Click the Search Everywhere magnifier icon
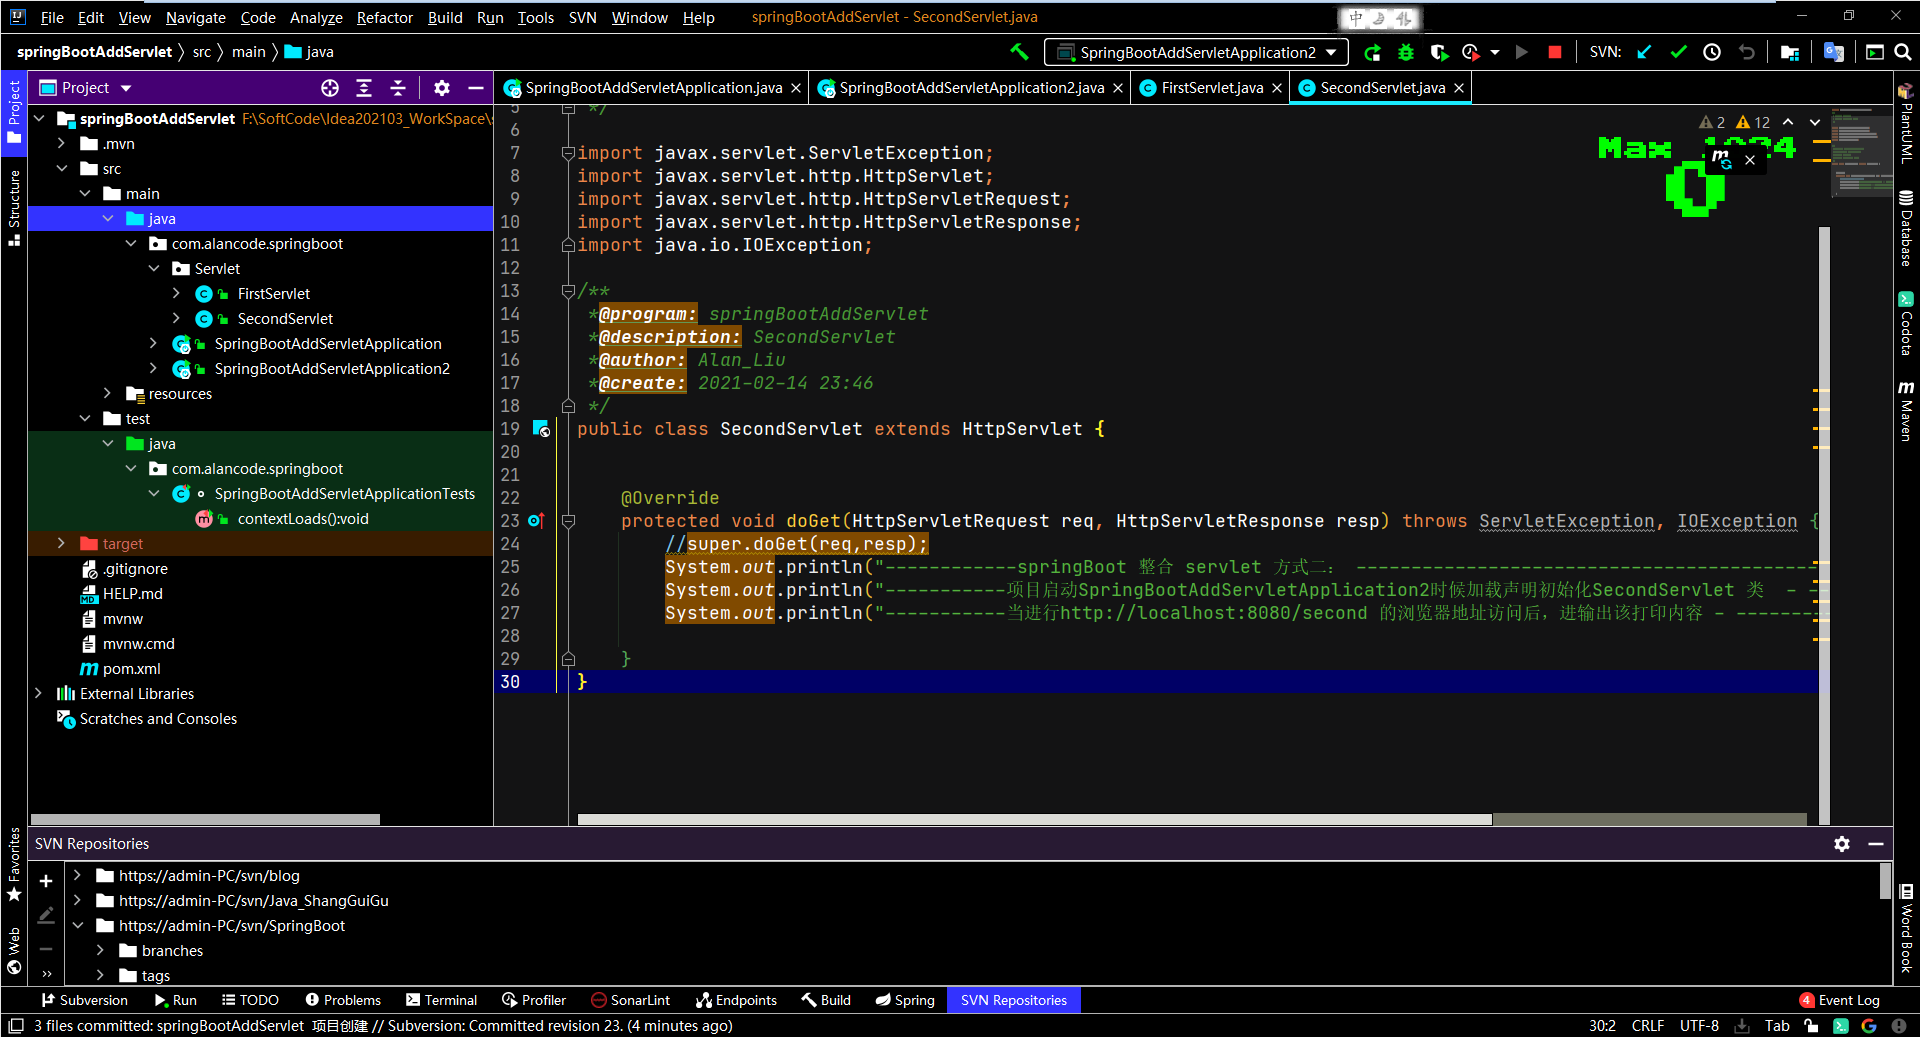1920x1037 pixels. (x=1903, y=52)
